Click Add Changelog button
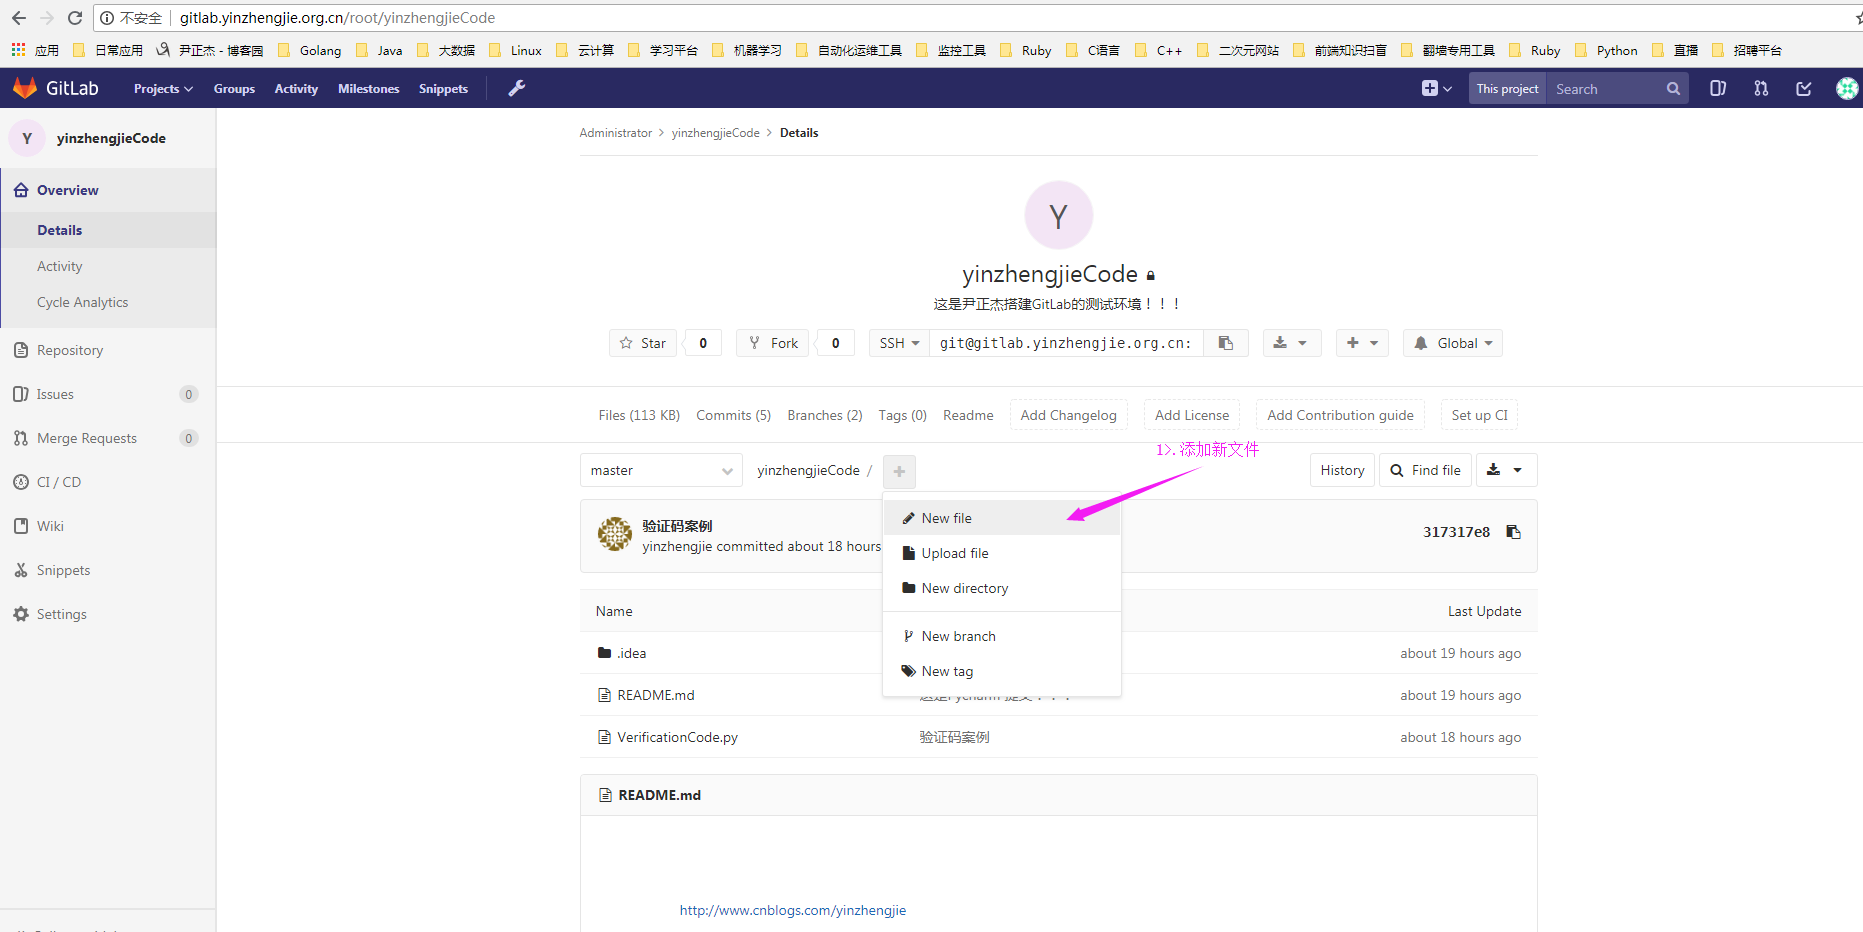 [x=1068, y=415]
